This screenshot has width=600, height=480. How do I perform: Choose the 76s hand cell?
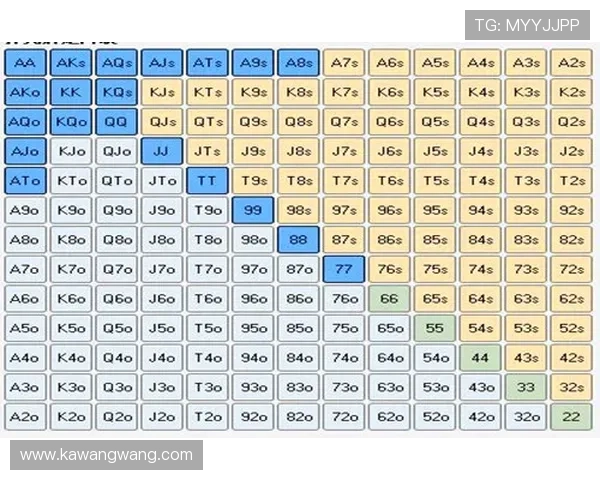(389, 270)
